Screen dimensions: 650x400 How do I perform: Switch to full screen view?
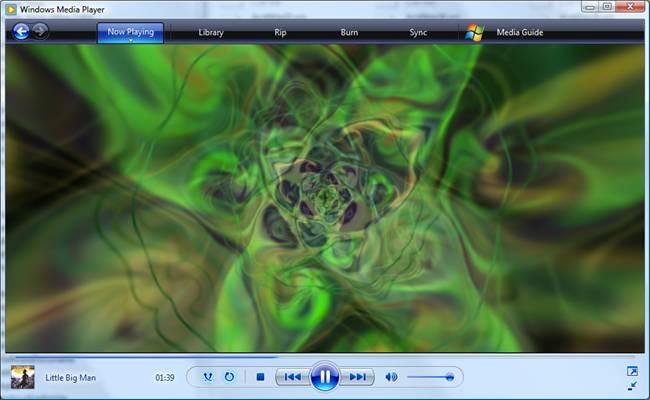tap(632, 371)
